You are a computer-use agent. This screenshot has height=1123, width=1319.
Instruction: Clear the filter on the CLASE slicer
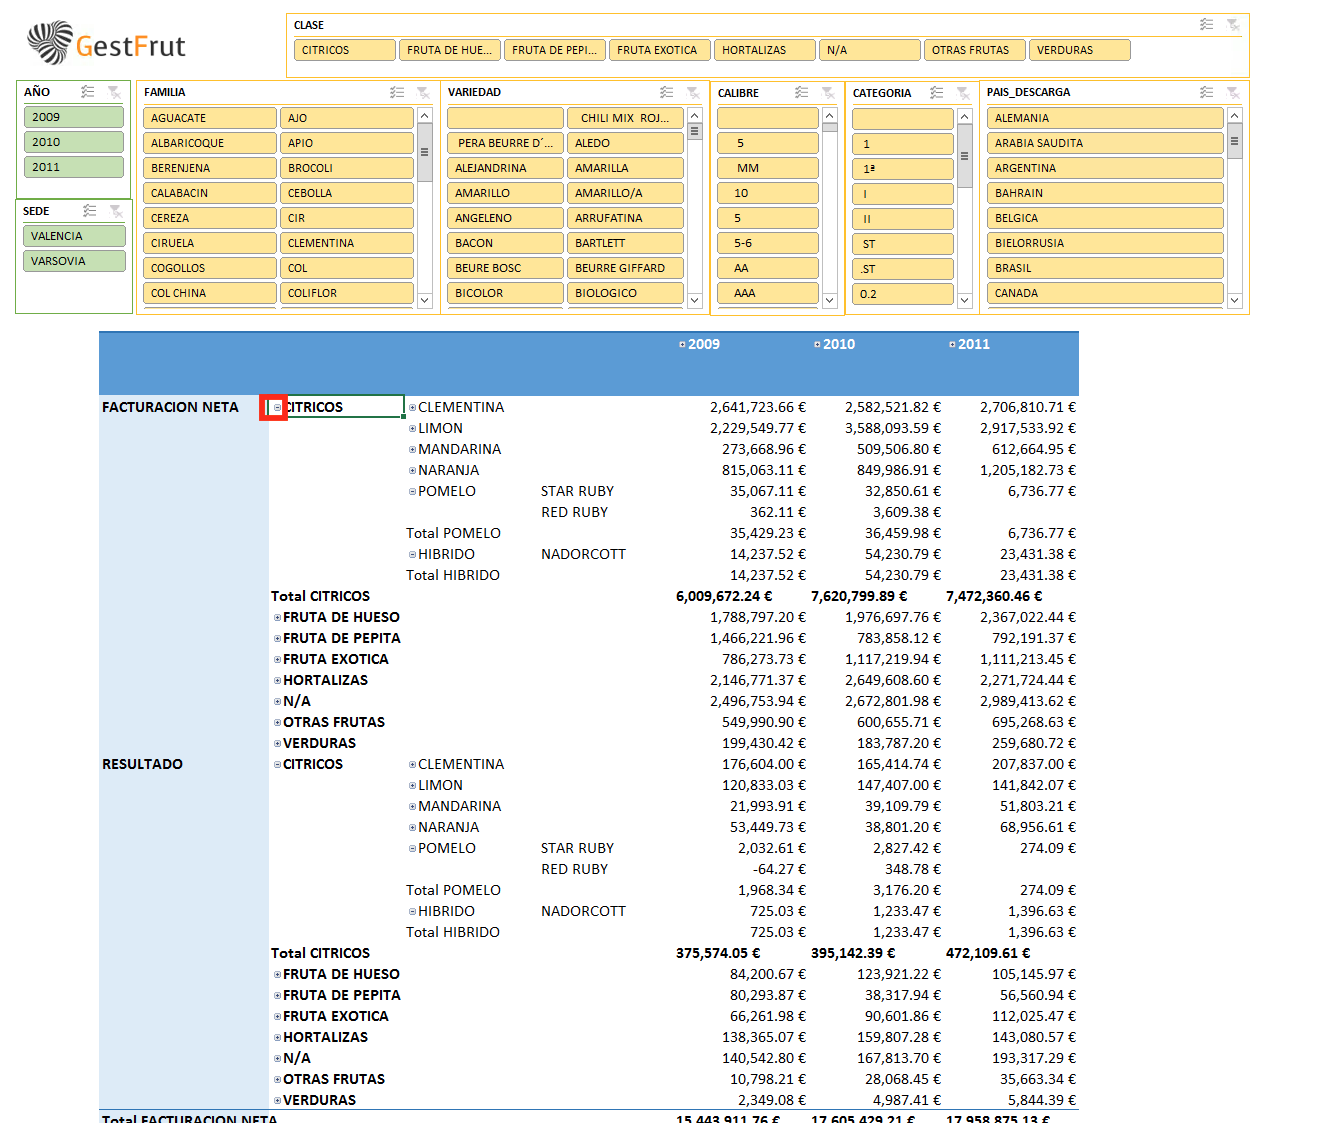coord(1233,25)
